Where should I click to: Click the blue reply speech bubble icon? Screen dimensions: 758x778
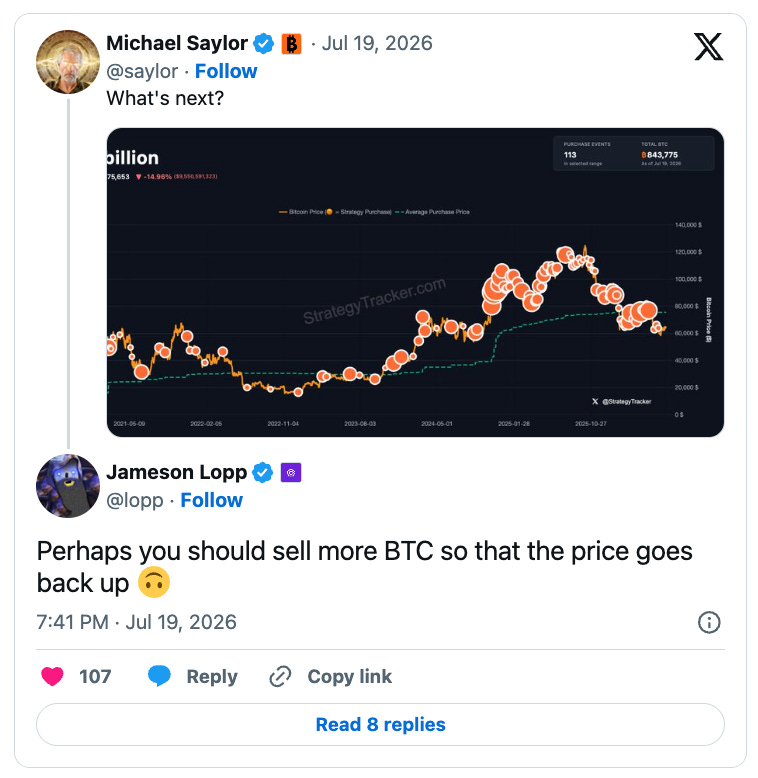tap(159, 676)
